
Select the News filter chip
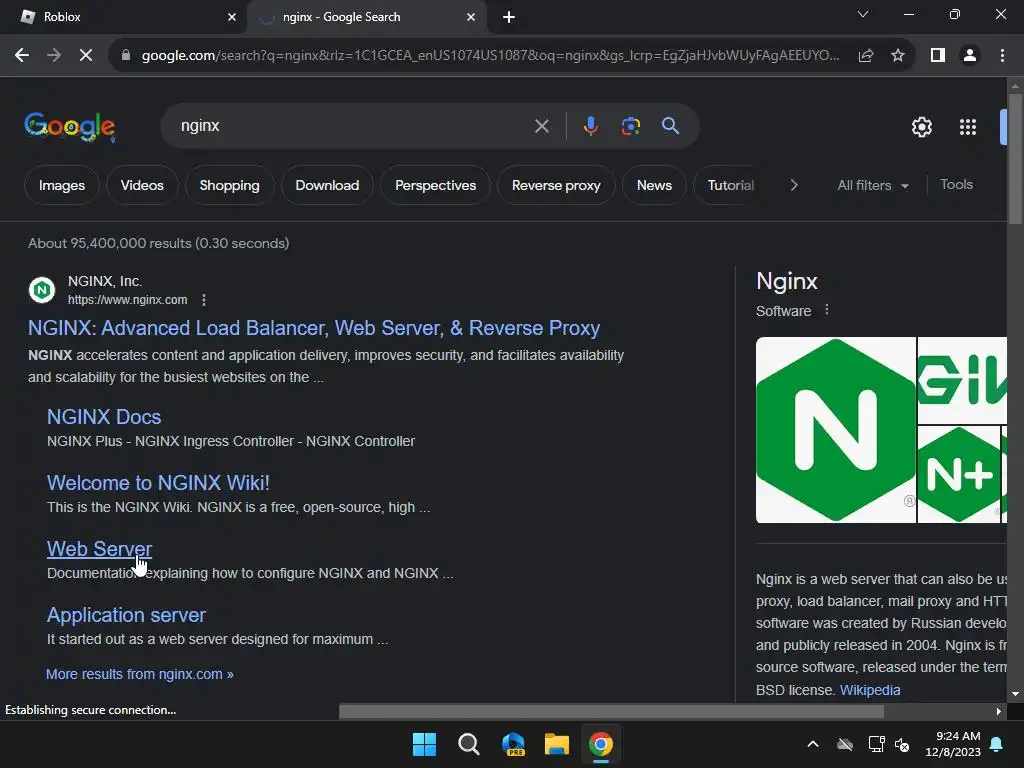[654, 185]
